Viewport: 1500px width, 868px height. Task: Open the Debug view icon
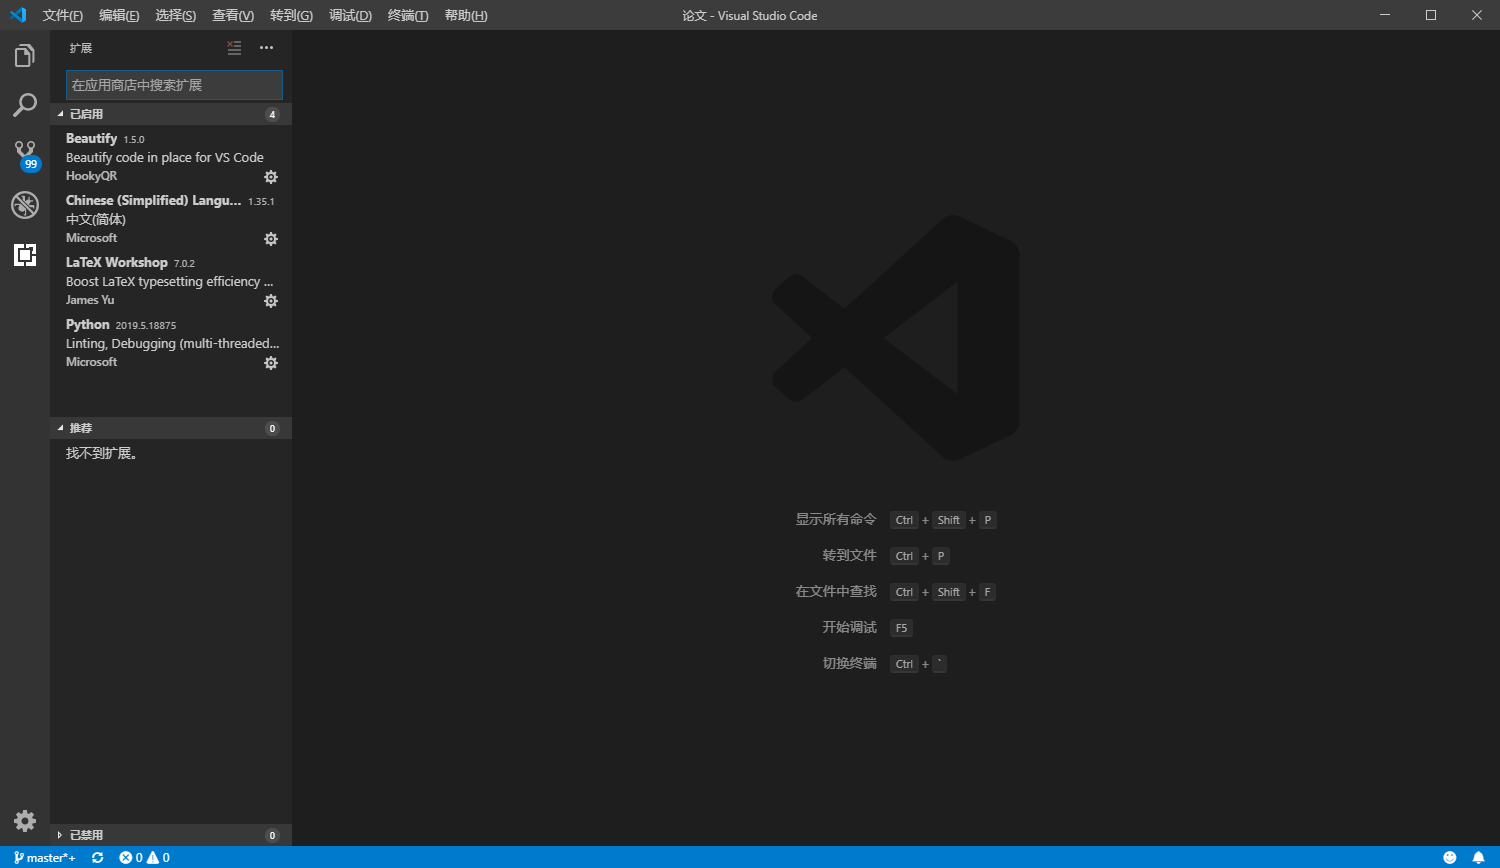point(25,205)
